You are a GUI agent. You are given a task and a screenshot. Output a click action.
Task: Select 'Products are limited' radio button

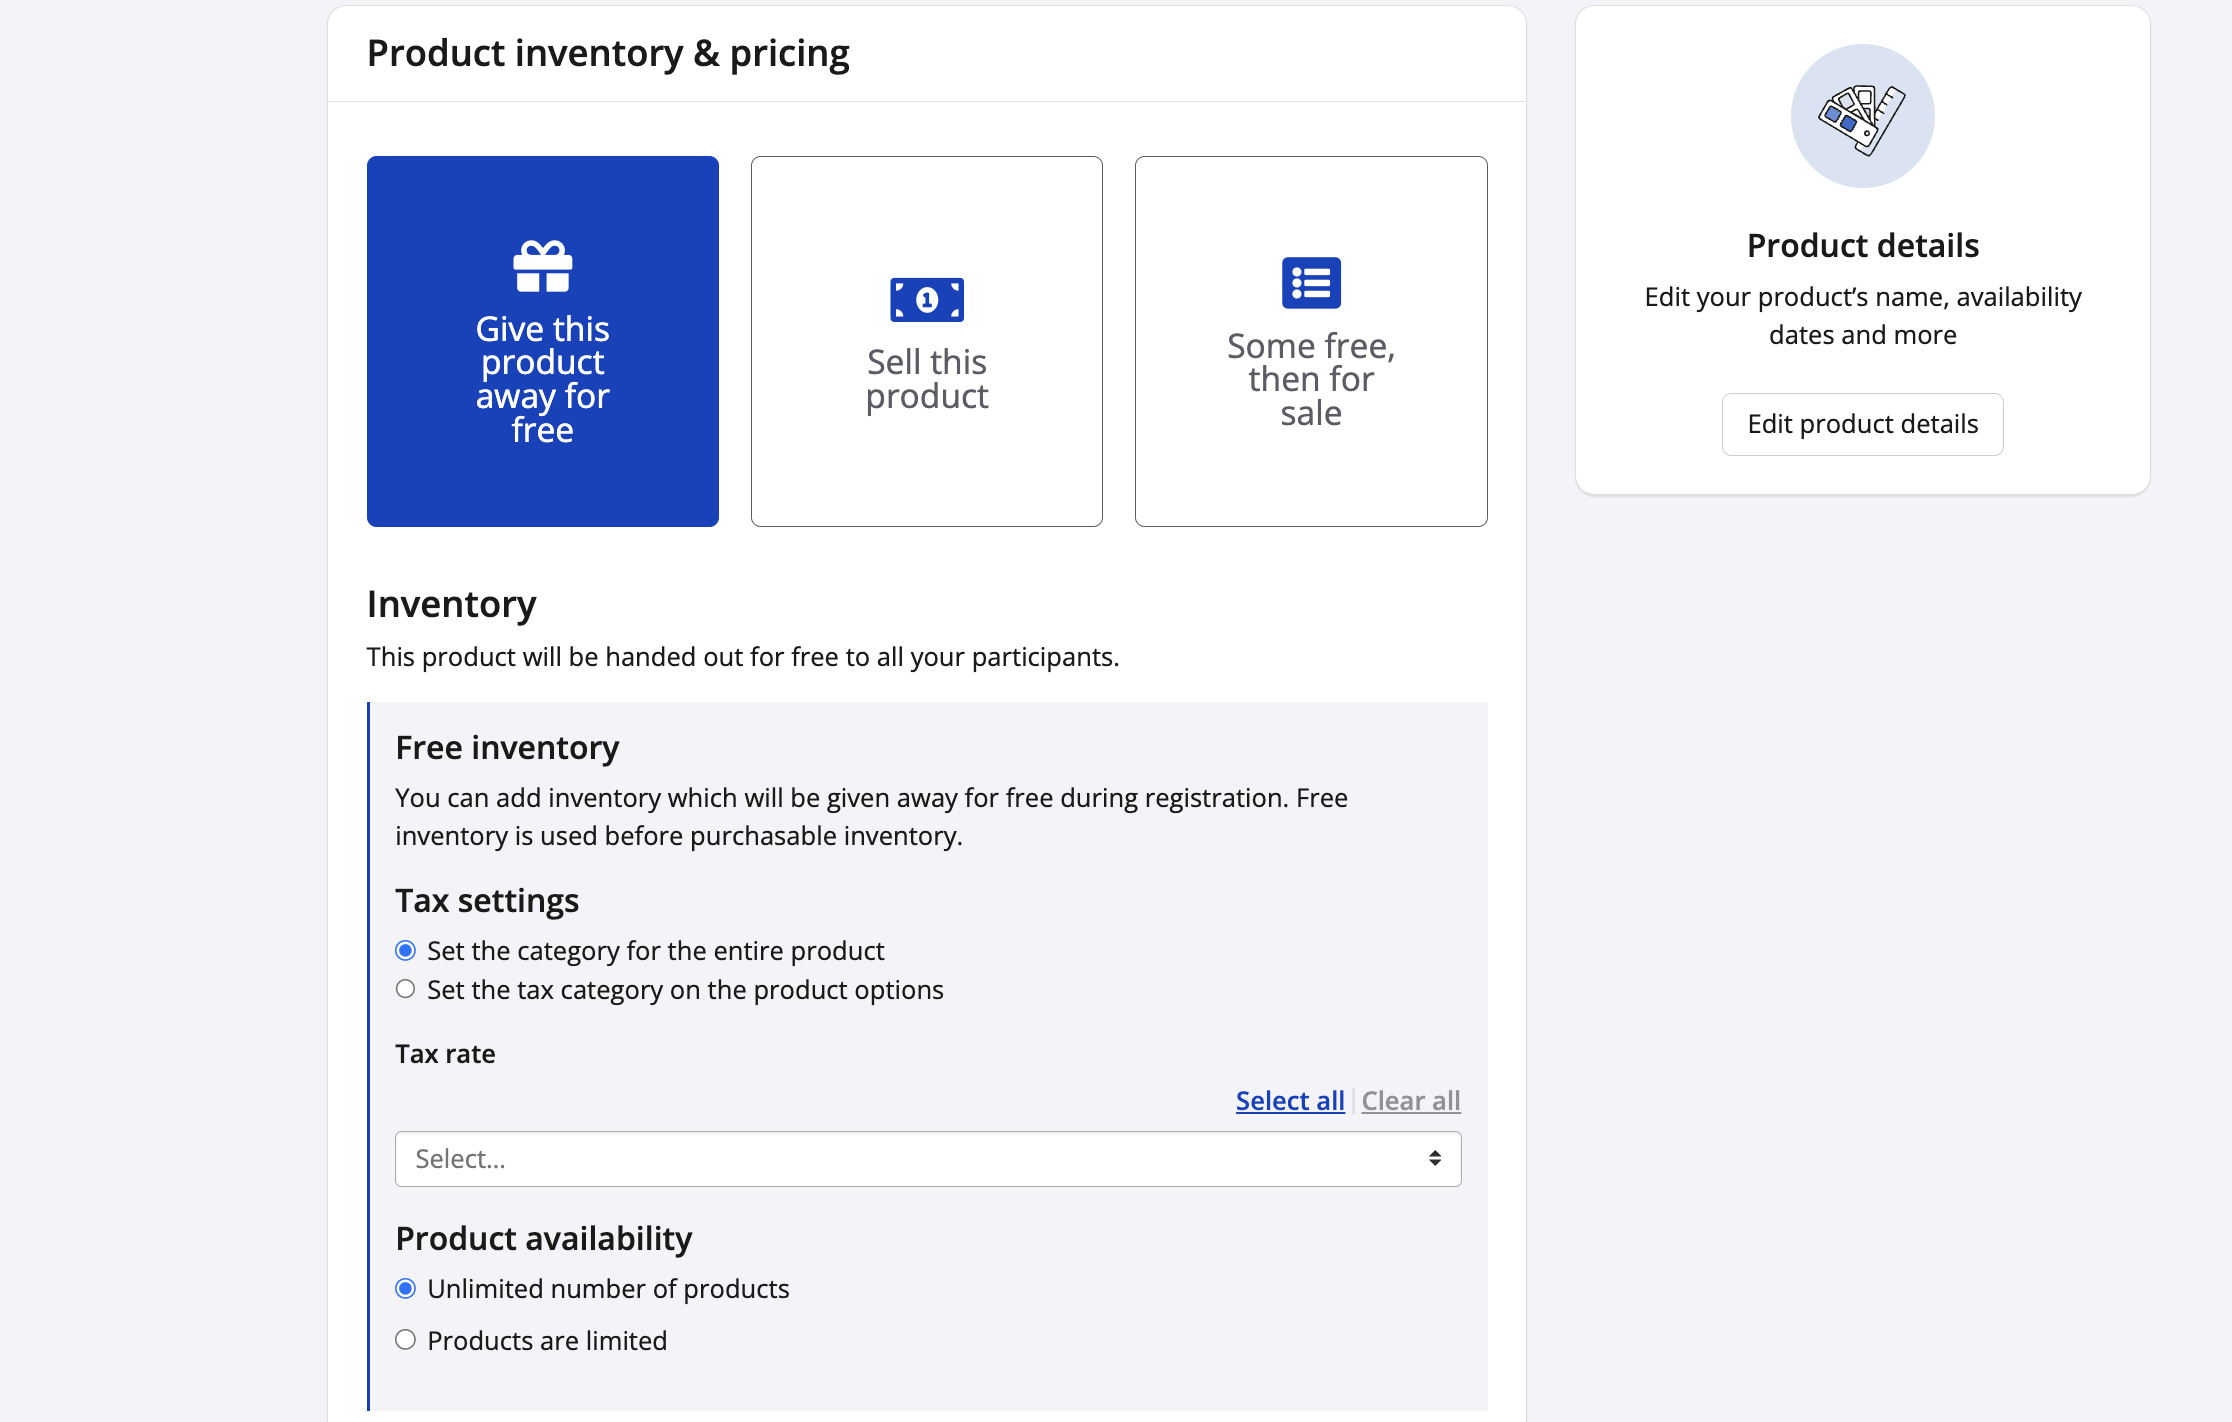point(405,1339)
